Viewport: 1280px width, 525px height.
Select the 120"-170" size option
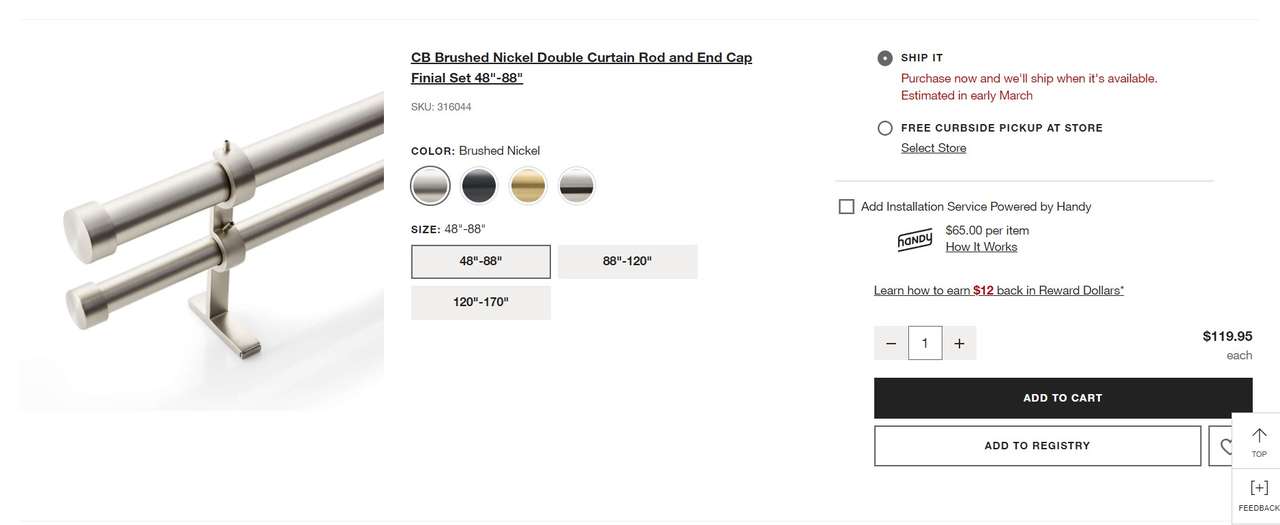(x=481, y=302)
